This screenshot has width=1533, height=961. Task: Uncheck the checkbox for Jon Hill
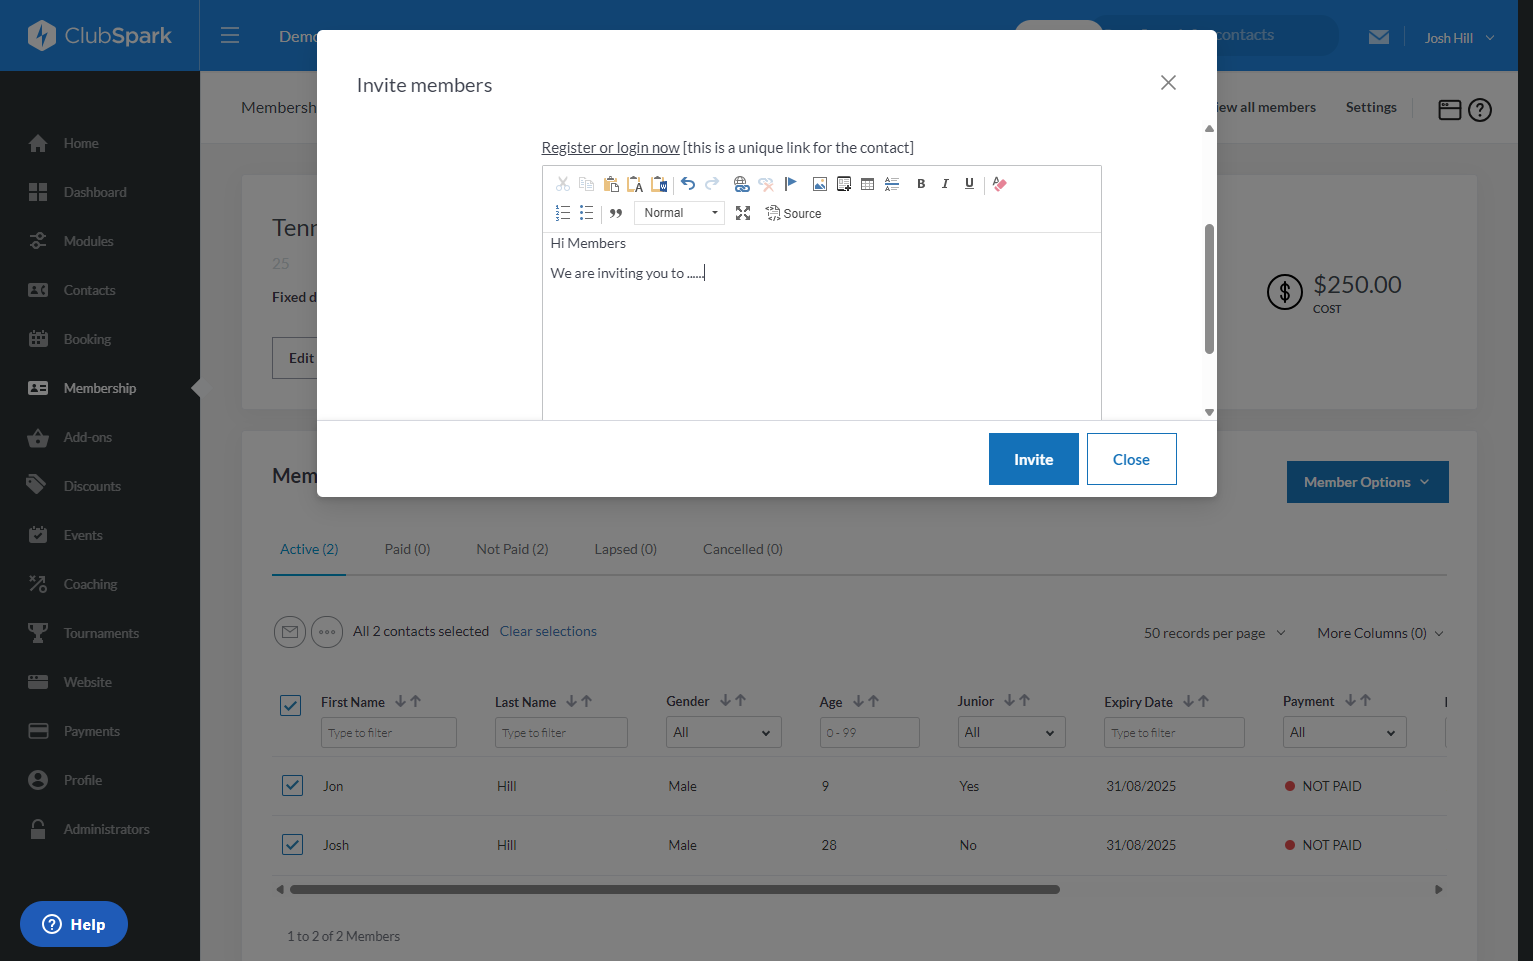tap(292, 786)
